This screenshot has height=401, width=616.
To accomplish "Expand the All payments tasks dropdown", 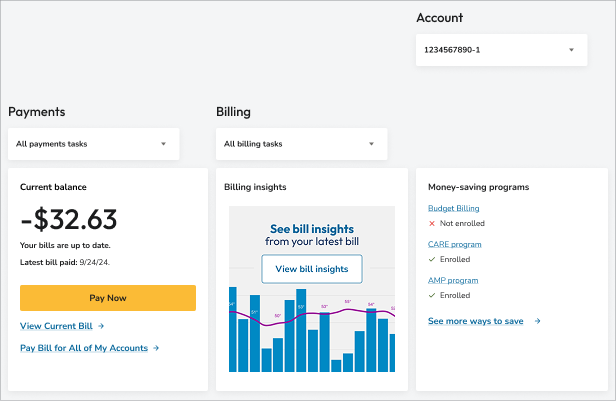I will pos(93,144).
